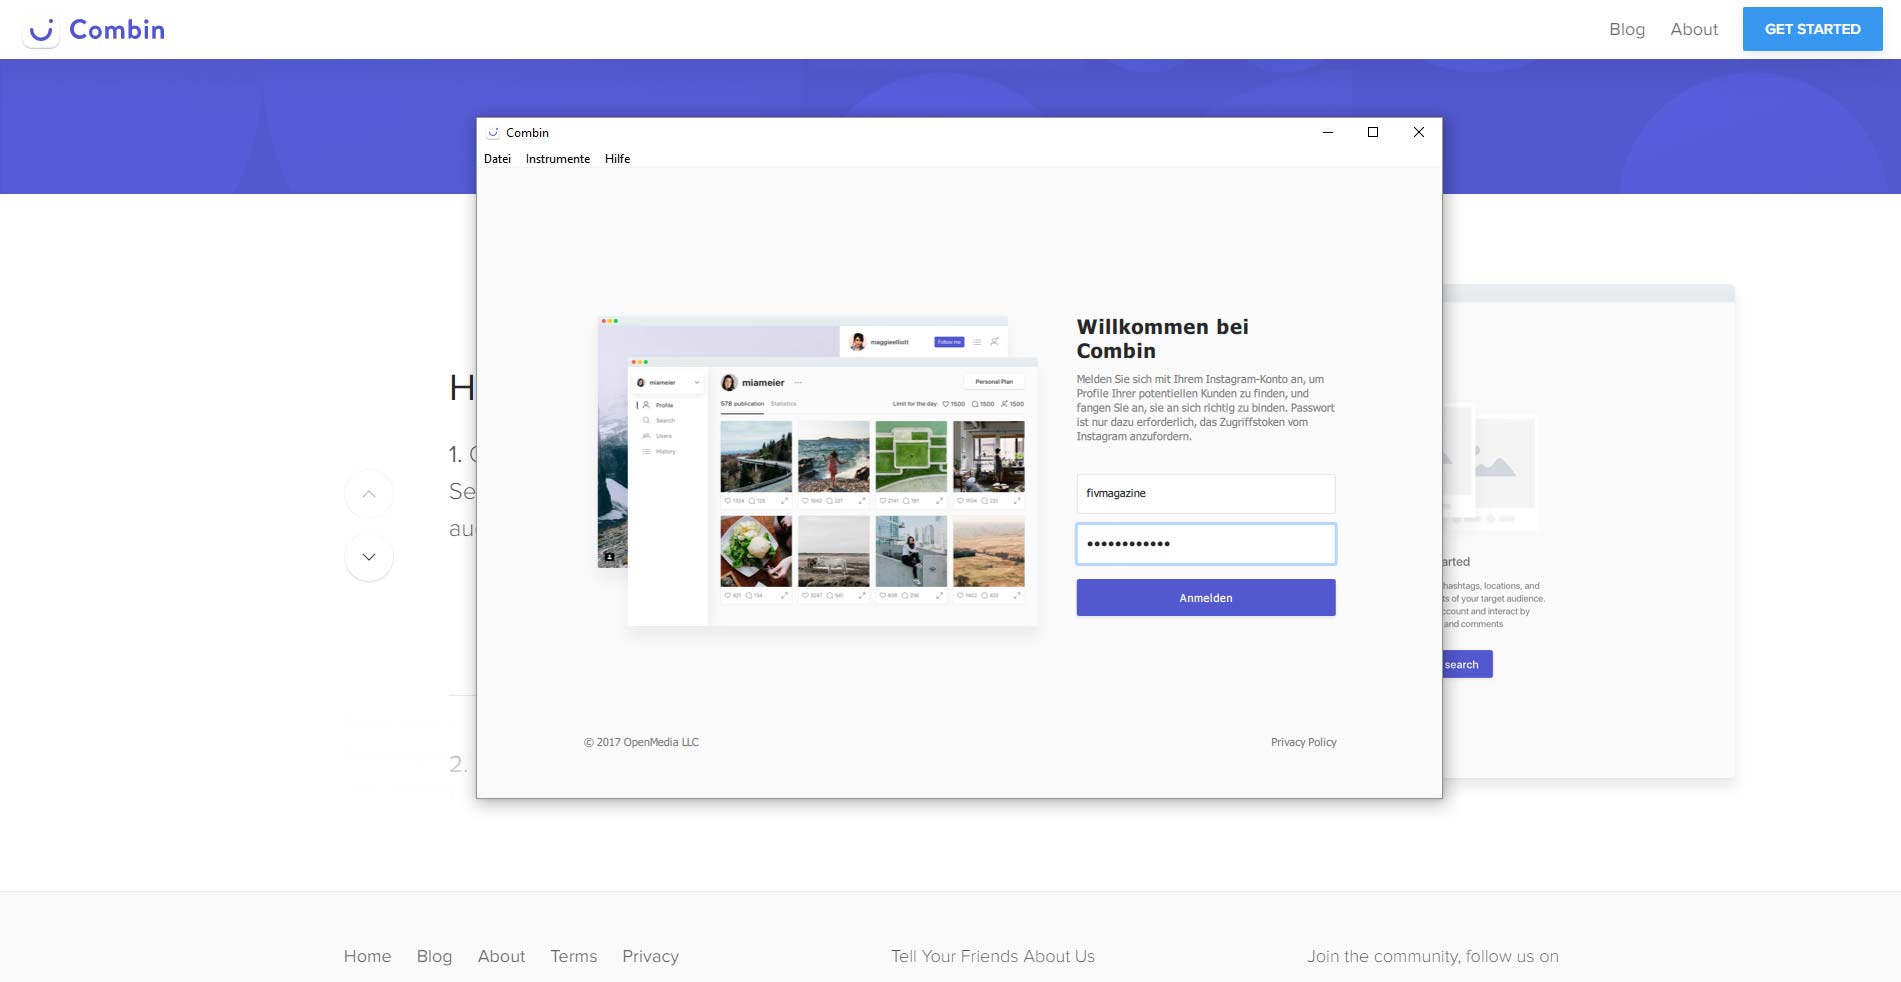Screen dimensions: 1901x982
Task: Click the search button behind the app window
Action: click(1467, 664)
